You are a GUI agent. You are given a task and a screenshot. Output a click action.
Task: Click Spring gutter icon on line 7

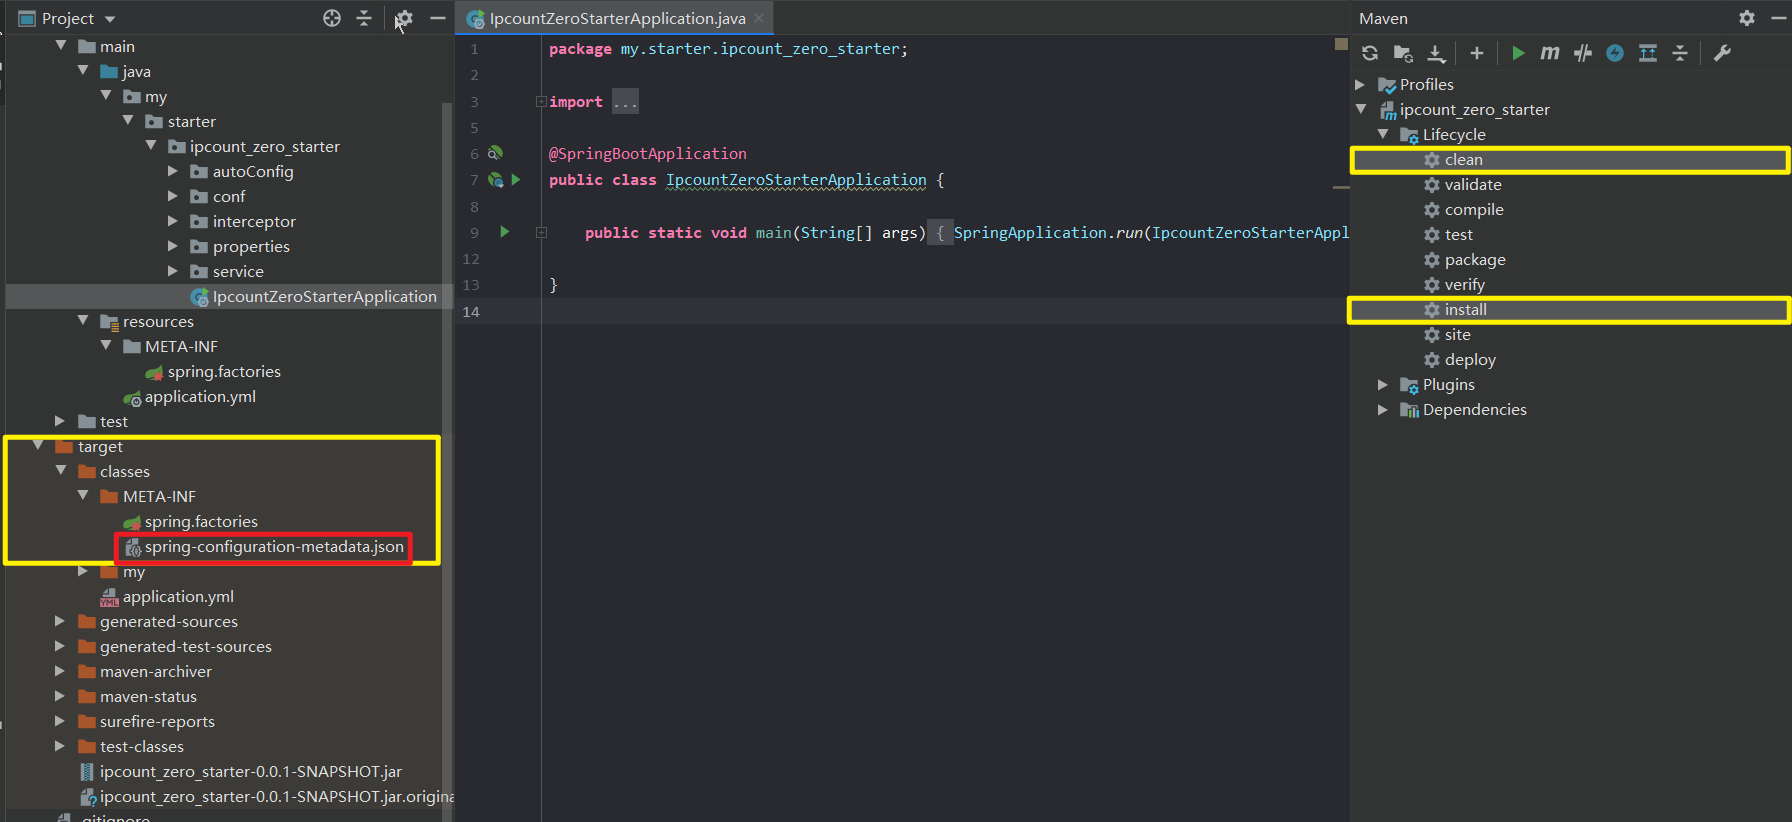click(x=495, y=180)
